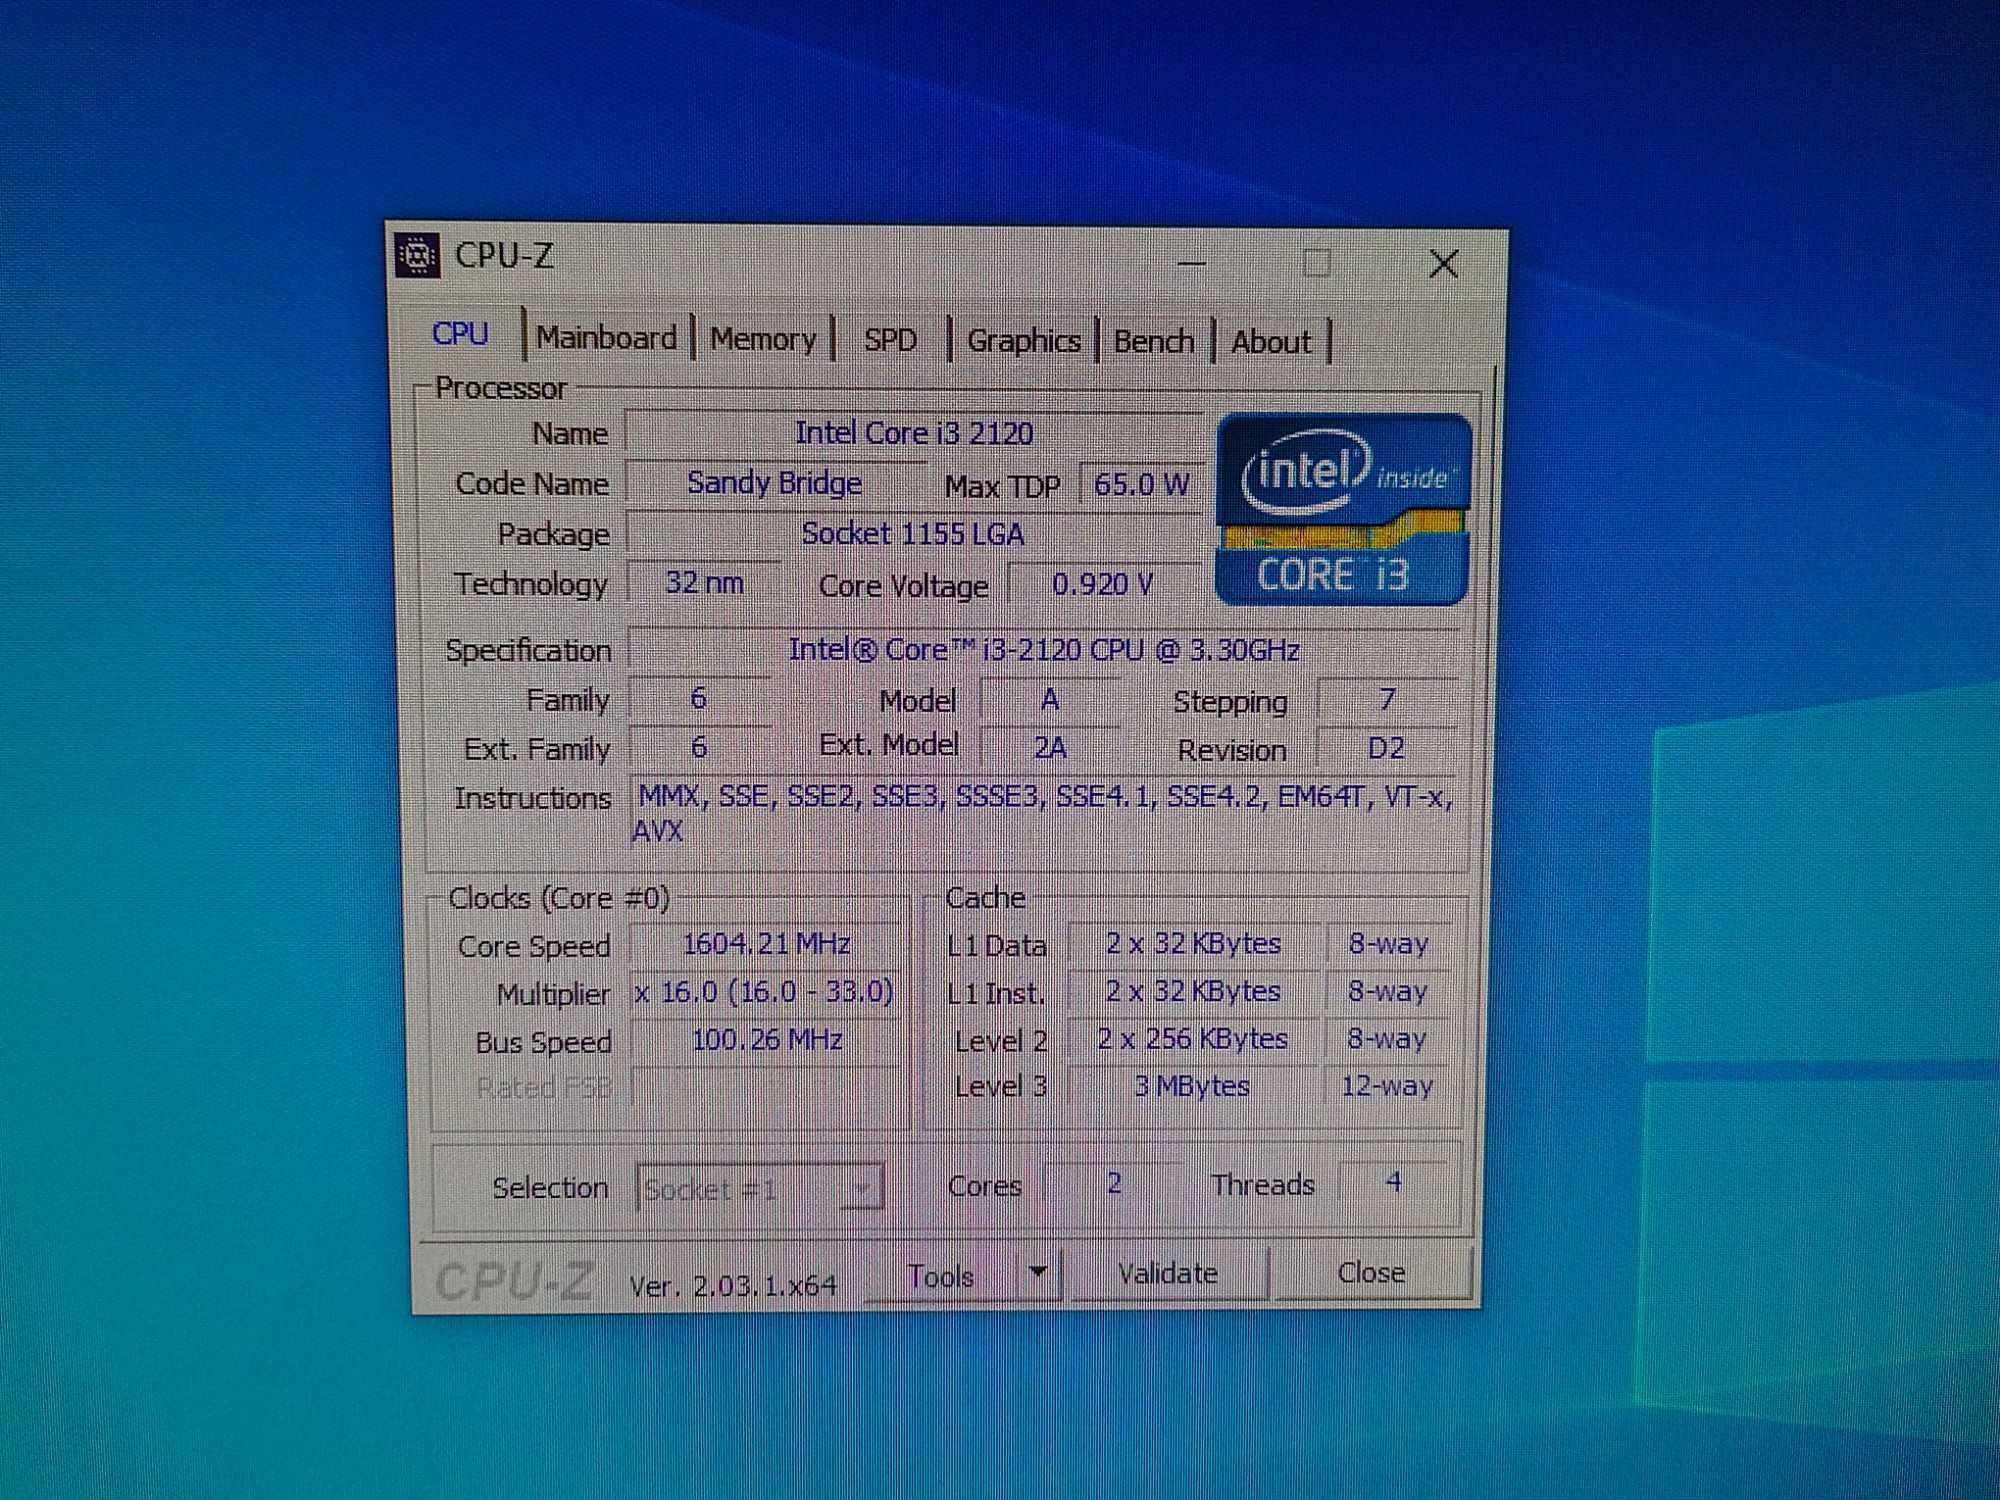The height and width of the screenshot is (1500, 2000).
Task: Click the Technology value 32 nm
Action: click(704, 583)
